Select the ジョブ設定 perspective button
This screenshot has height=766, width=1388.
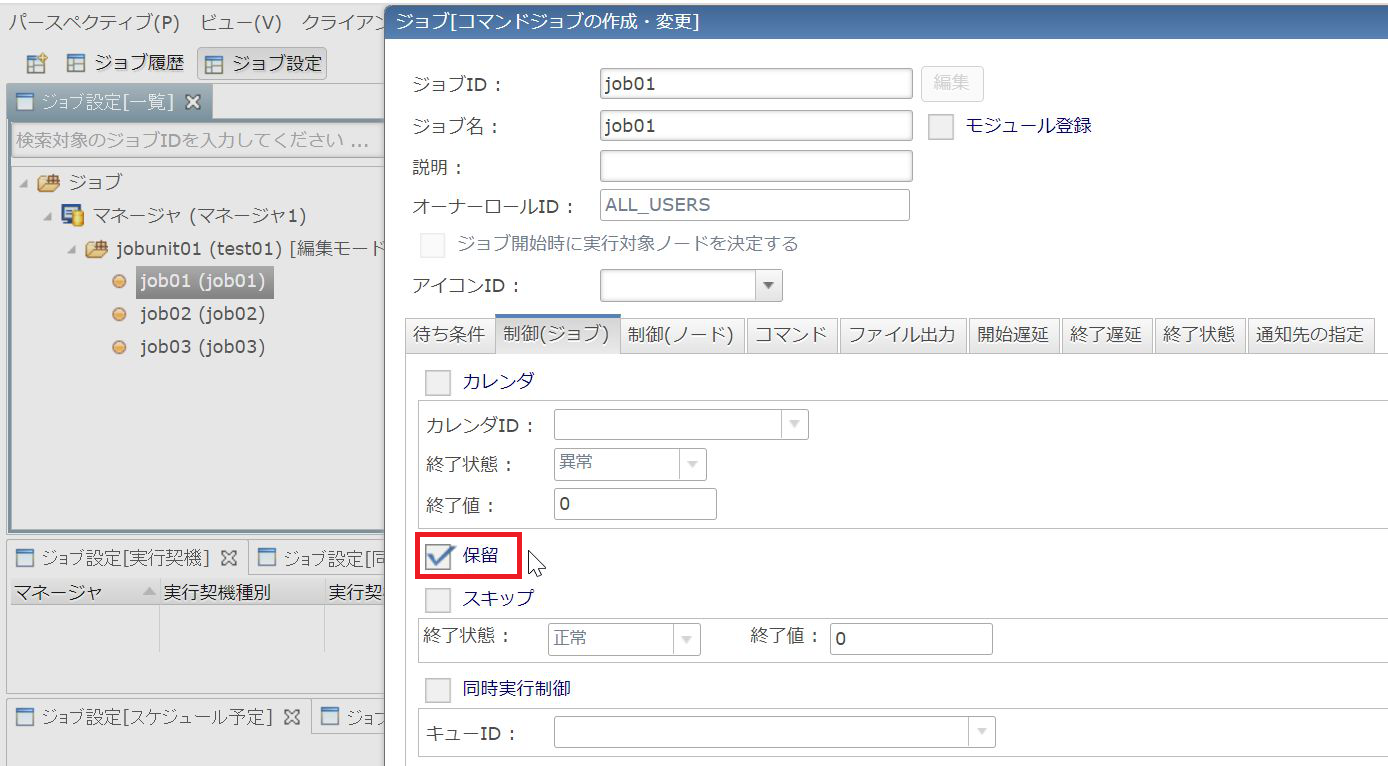pos(263,64)
